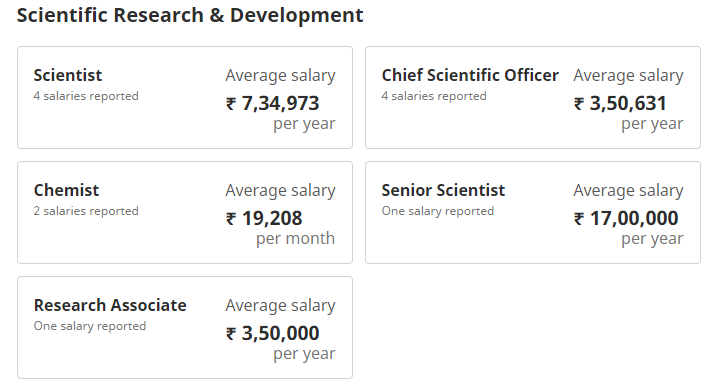Open the Chemist job title link
Viewport: 710px width, 386px height.
click(66, 190)
